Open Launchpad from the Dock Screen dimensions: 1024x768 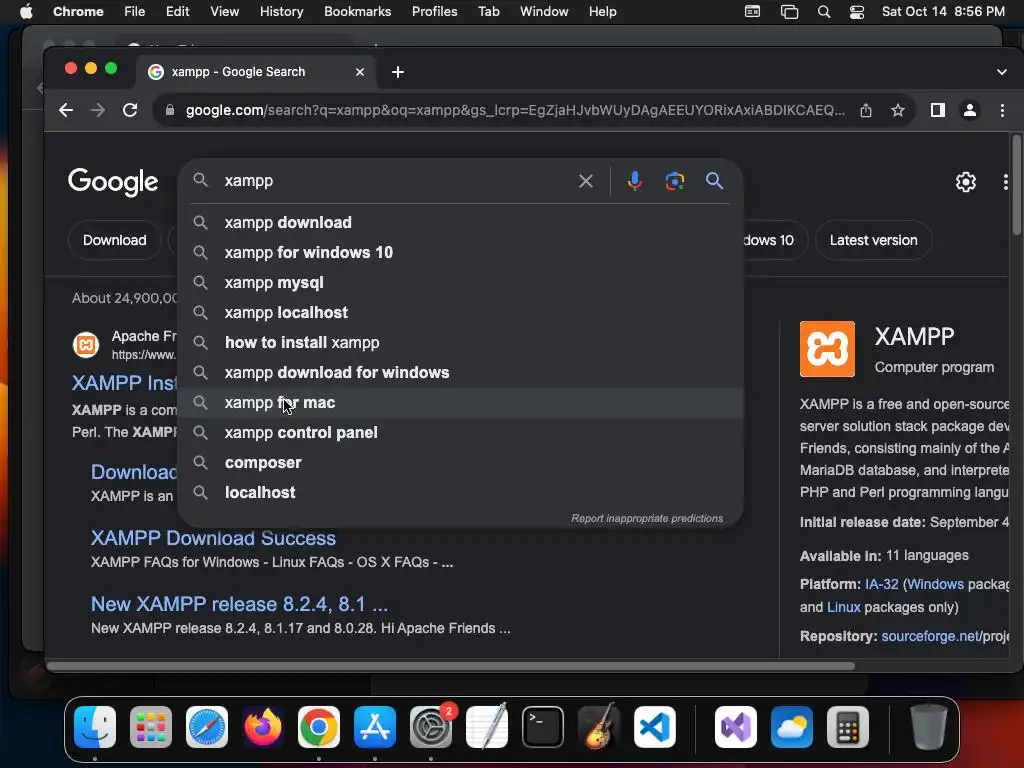[151, 727]
